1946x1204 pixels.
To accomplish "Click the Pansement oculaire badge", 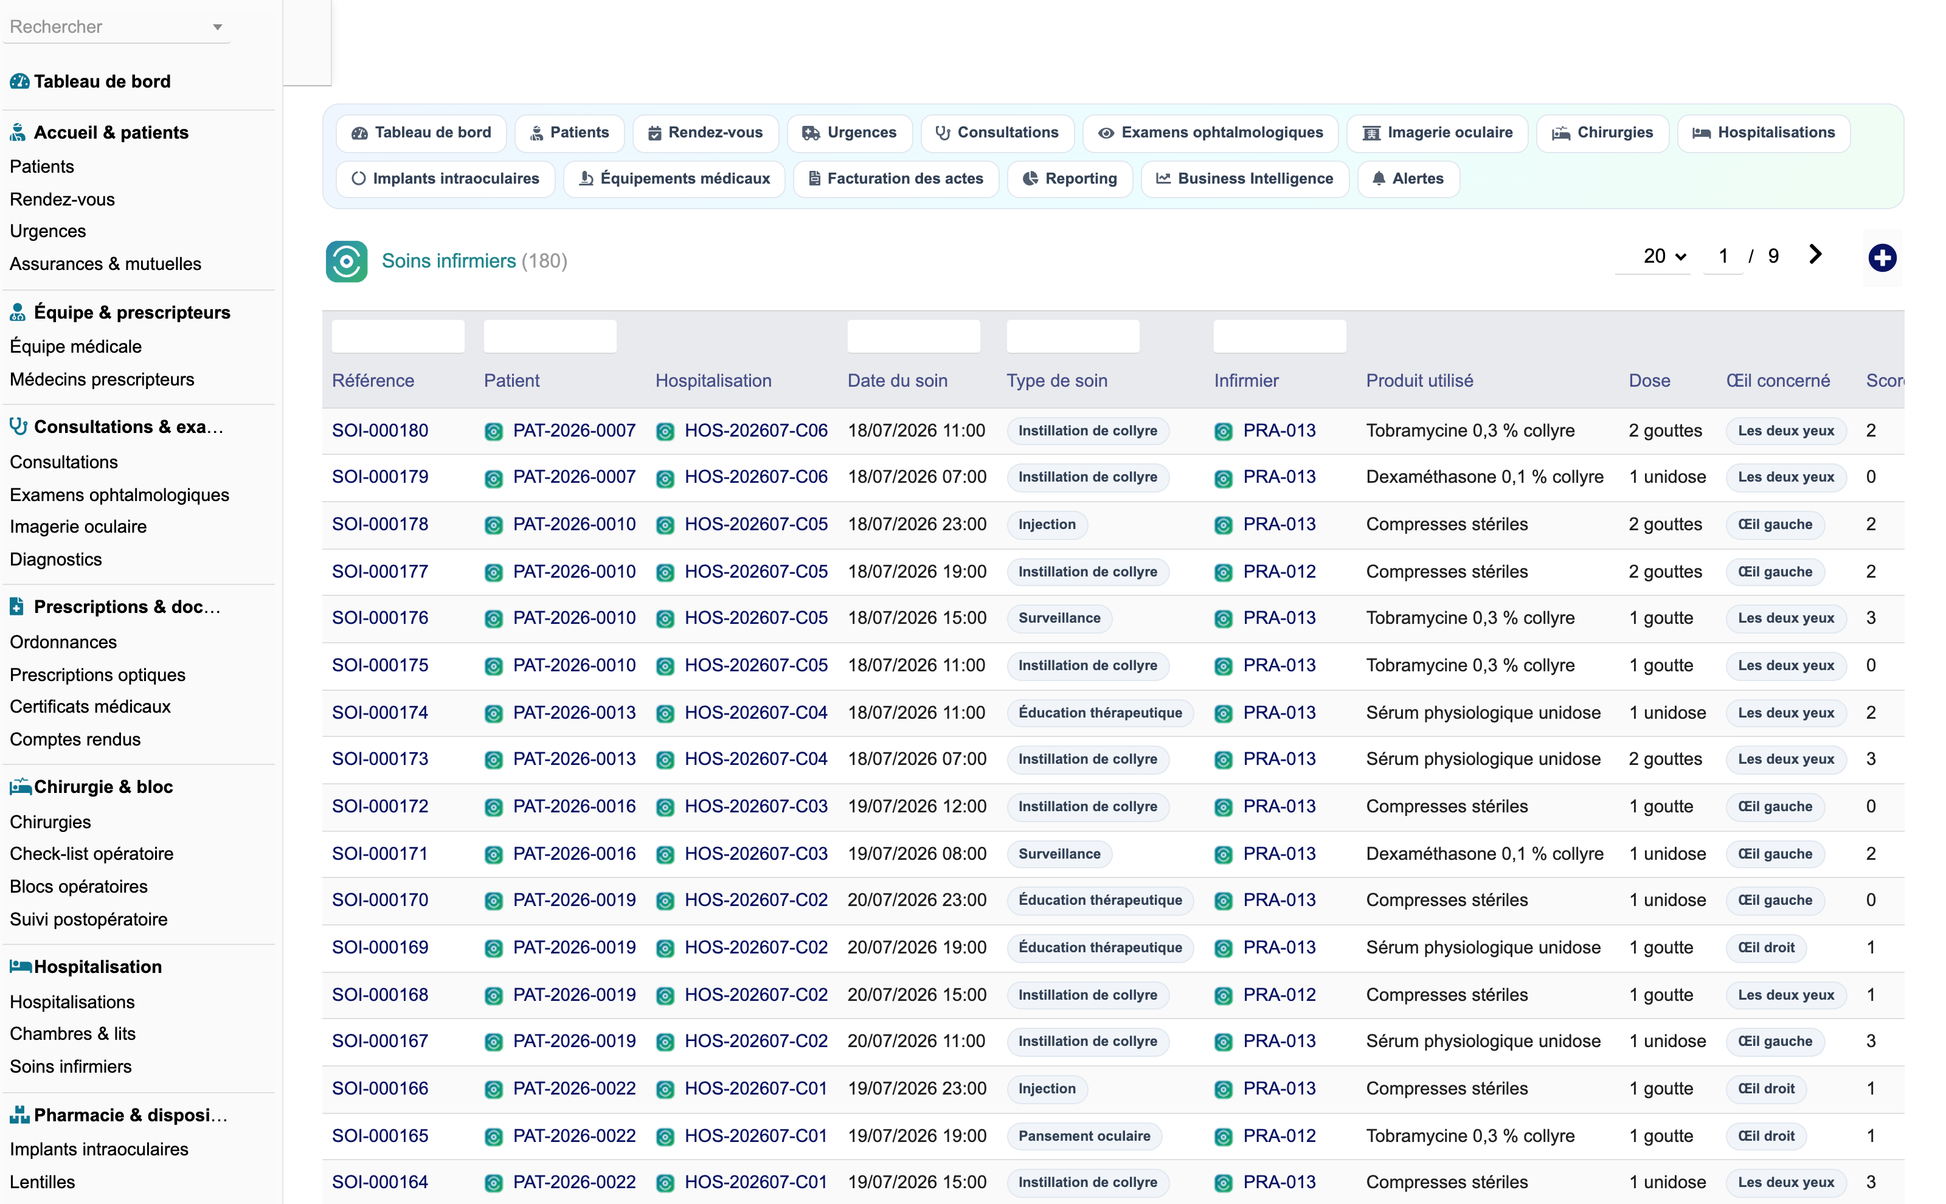I will [1084, 1136].
